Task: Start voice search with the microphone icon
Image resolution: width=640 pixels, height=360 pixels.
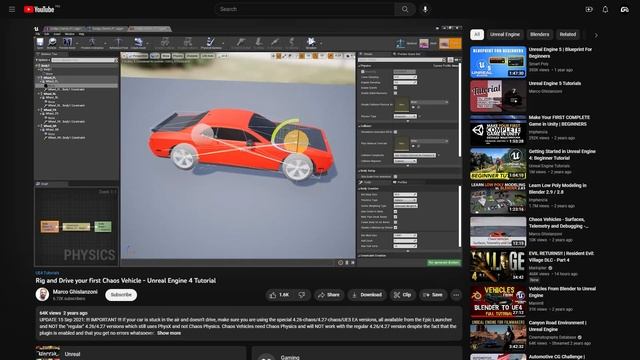Action: (x=425, y=9)
